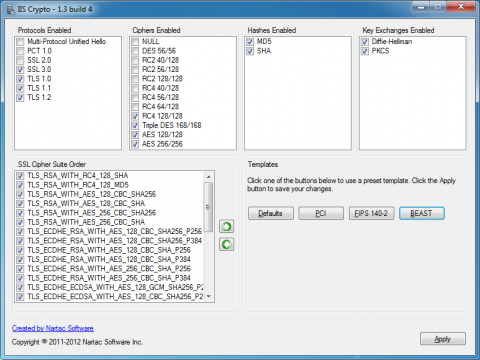Image resolution: width=480 pixels, height=360 pixels.
Task: Close the IIS Crypto window
Action: point(461,7)
